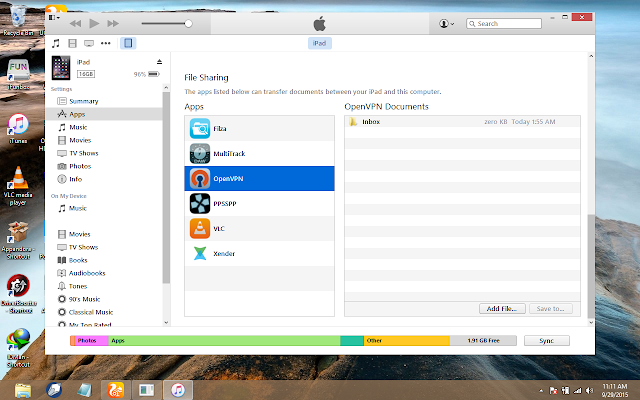Open the Music library icon in toolbar
Screen dimensions: 640x400
pyautogui.click(x=56, y=43)
